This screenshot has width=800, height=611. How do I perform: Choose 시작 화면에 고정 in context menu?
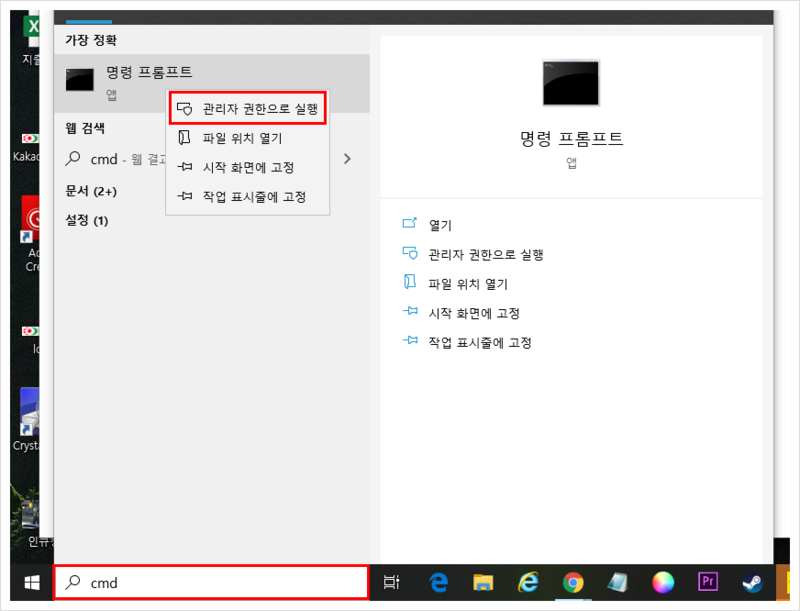point(248,167)
